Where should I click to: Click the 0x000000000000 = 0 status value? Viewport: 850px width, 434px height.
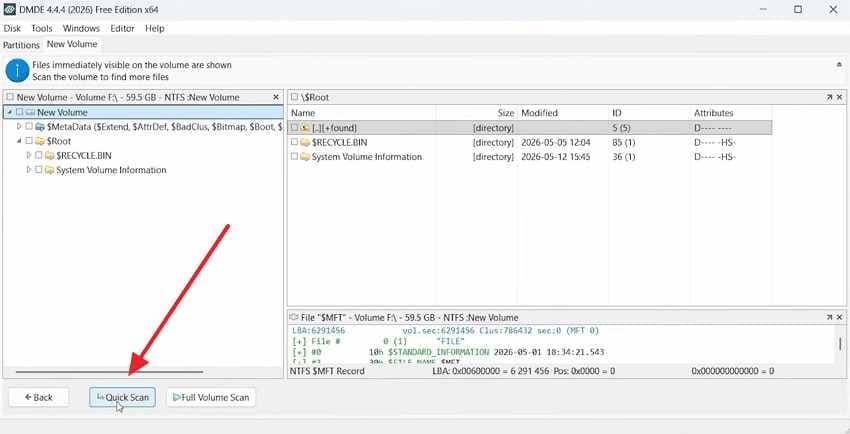[x=733, y=371]
